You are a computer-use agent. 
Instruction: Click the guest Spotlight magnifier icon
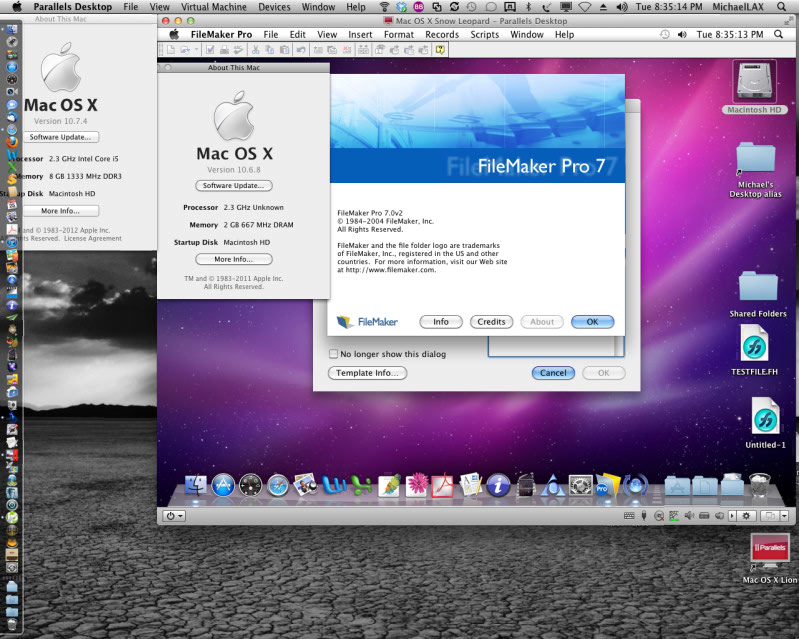point(778,34)
